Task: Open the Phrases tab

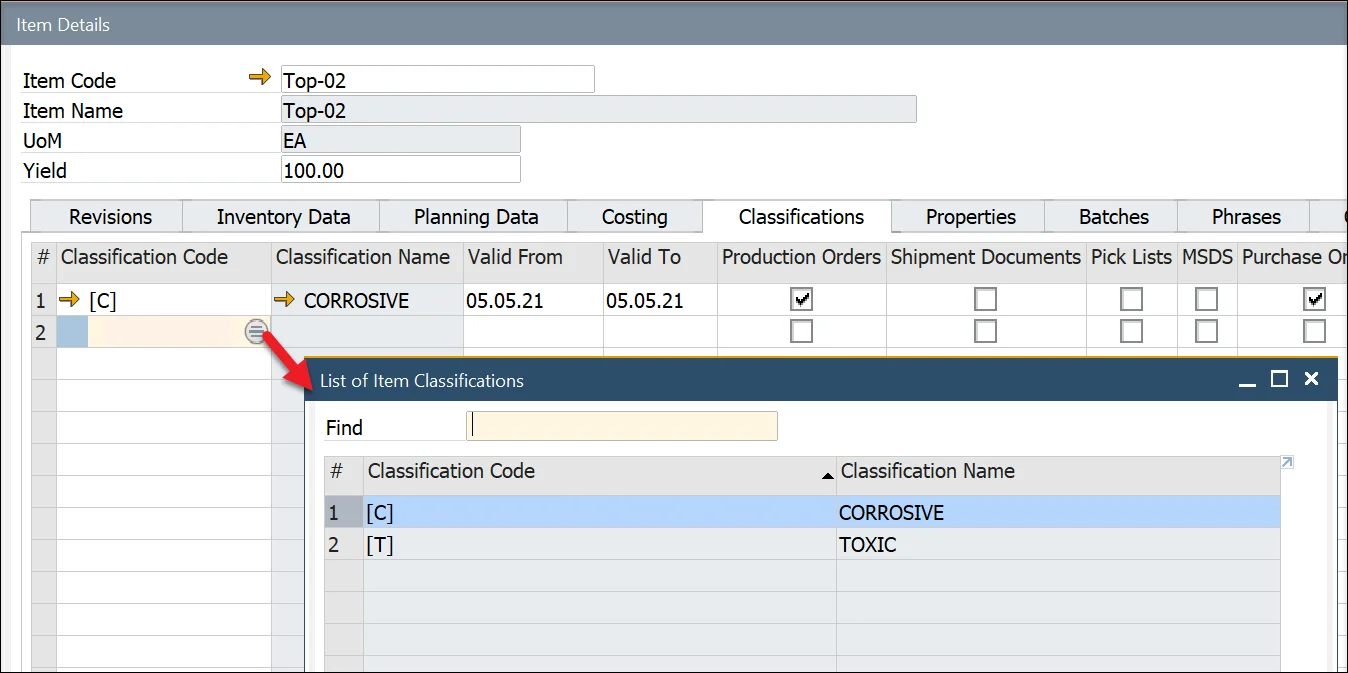Action: tap(1245, 216)
